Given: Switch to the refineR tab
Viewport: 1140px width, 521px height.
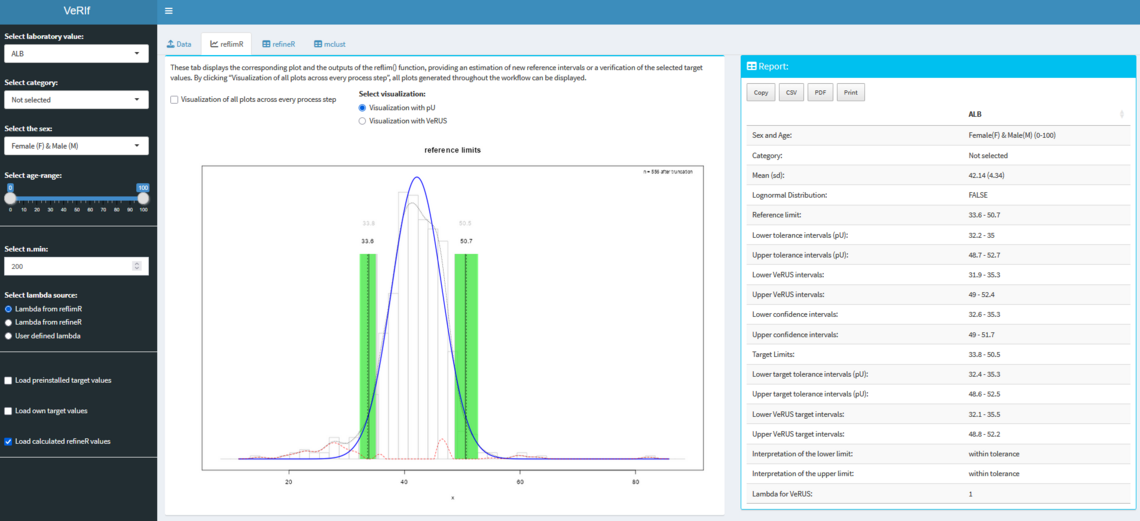Looking at the screenshot, I should tap(278, 44).
